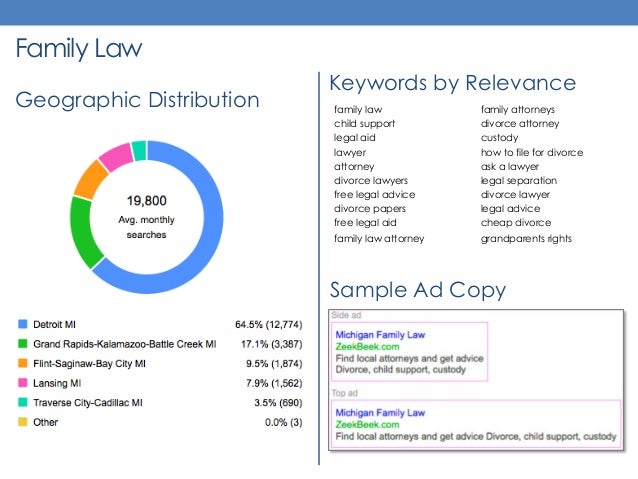Click keyword 'divorce papers'
The width and height of the screenshot is (638, 479).
(370, 209)
